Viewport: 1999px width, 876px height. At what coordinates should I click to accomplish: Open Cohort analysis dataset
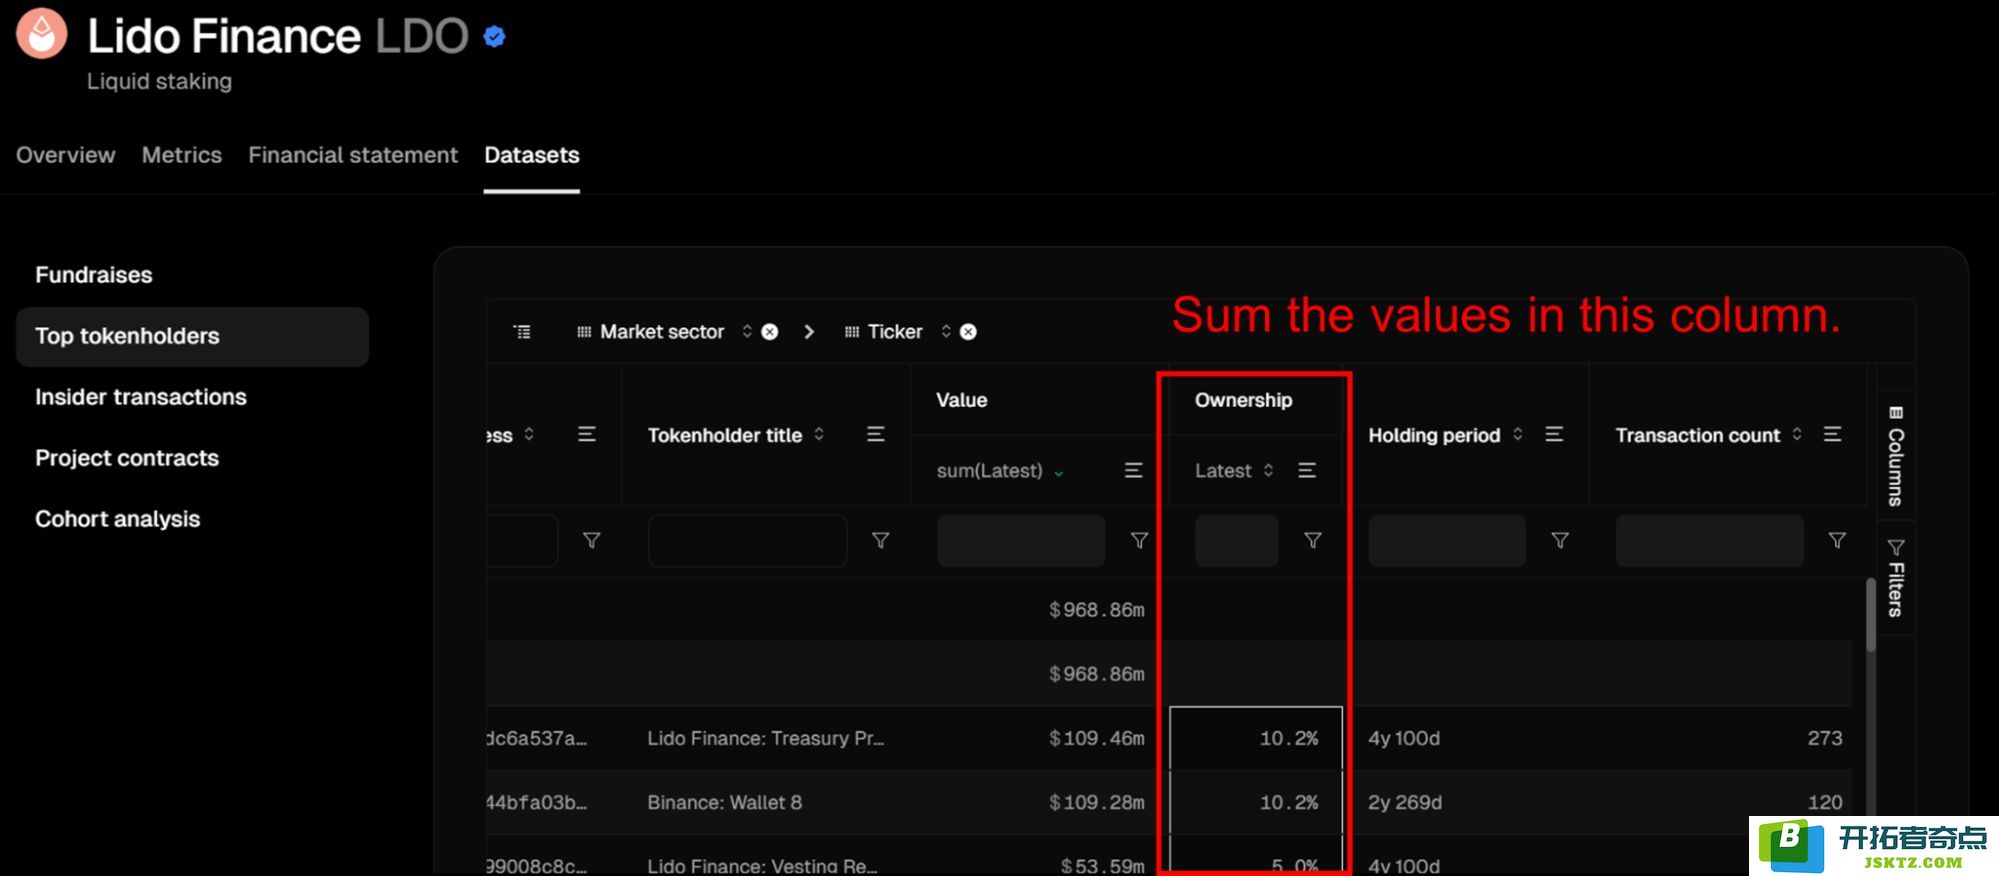118,519
